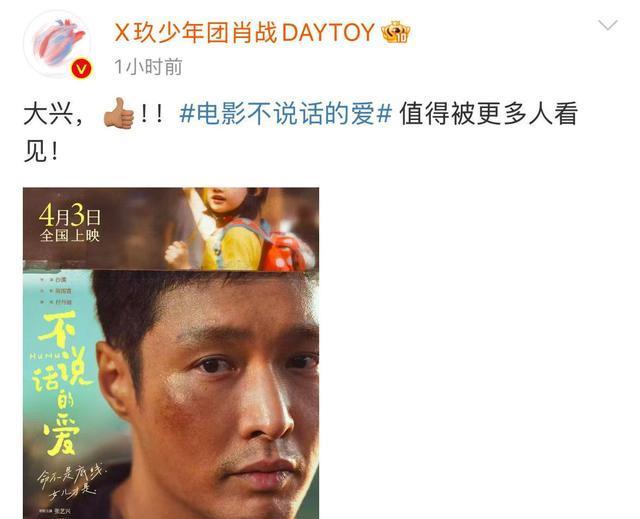Click the gold crown membership badge
This screenshot has height=519, width=640.
pos(396,32)
